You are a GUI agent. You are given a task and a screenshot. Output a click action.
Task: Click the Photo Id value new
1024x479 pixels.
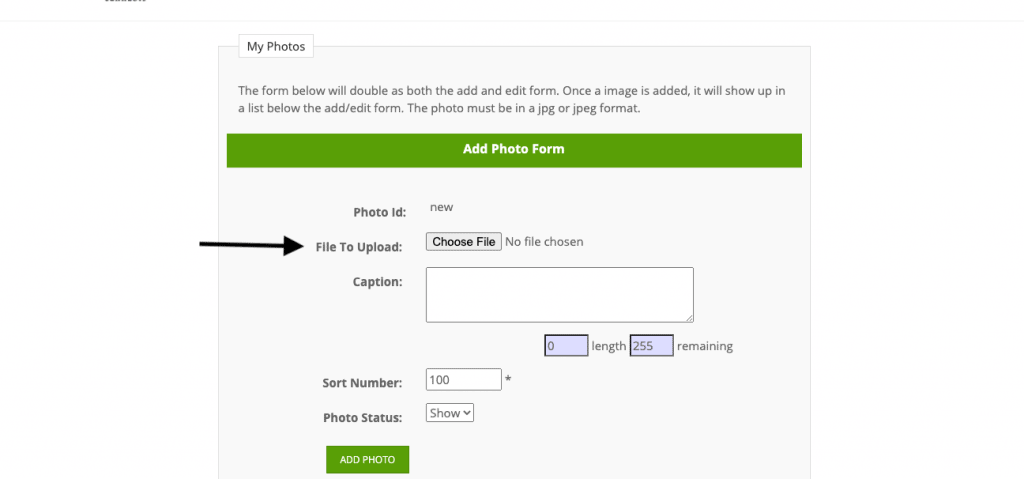(x=441, y=208)
